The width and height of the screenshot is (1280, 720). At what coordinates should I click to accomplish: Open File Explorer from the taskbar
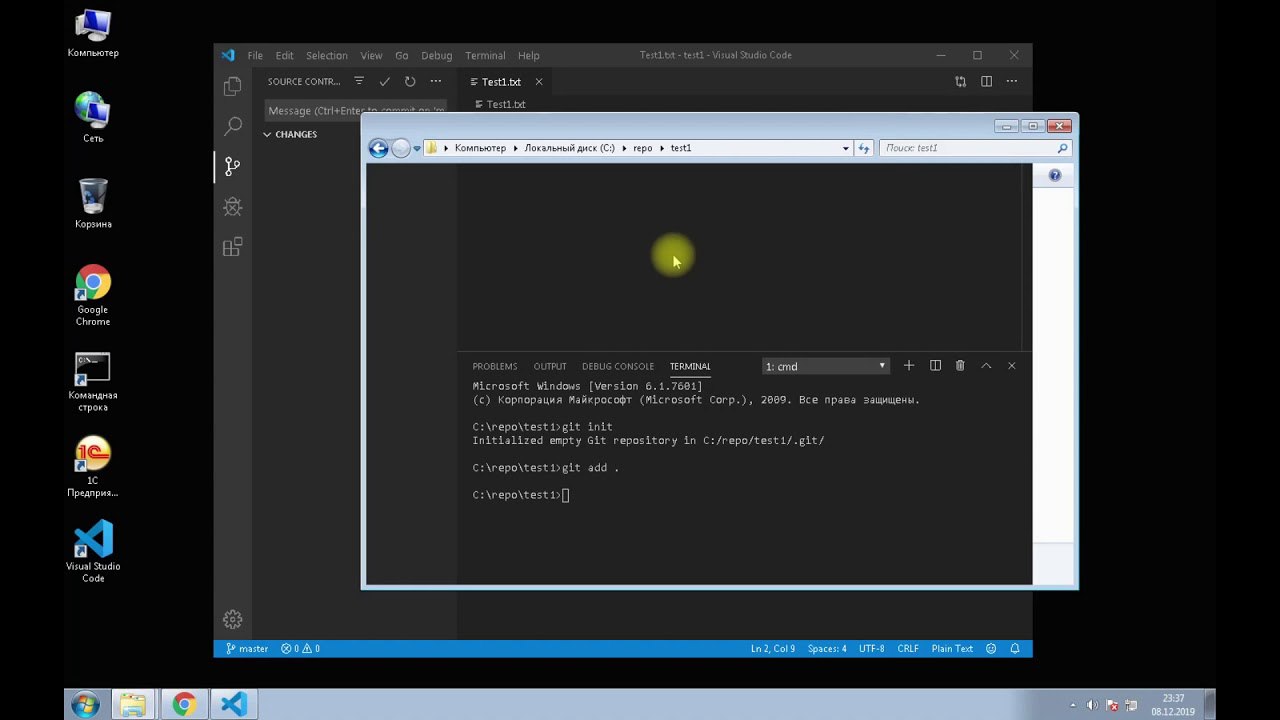pyautogui.click(x=133, y=704)
